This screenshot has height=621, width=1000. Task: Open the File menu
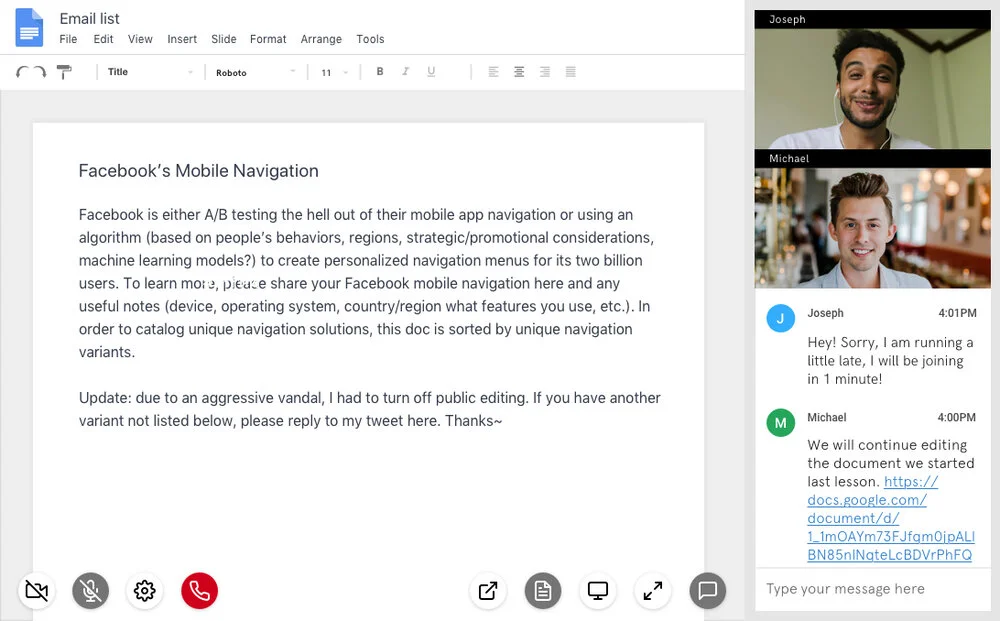(68, 39)
